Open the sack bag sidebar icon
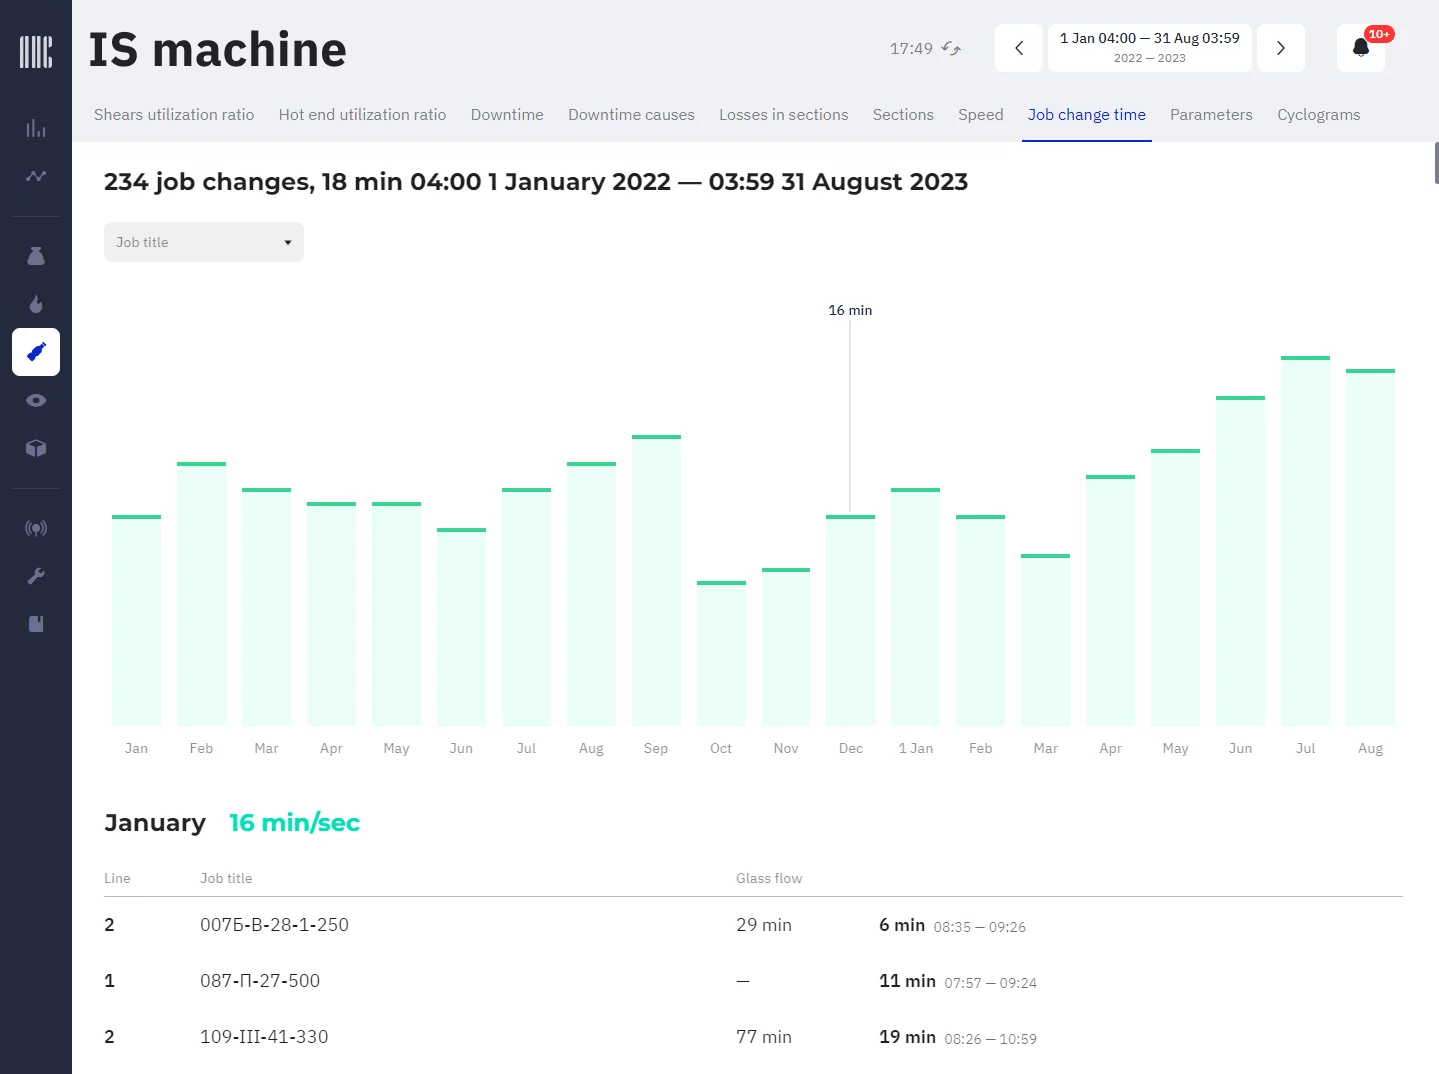1439x1074 pixels. (x=36, y=256)
